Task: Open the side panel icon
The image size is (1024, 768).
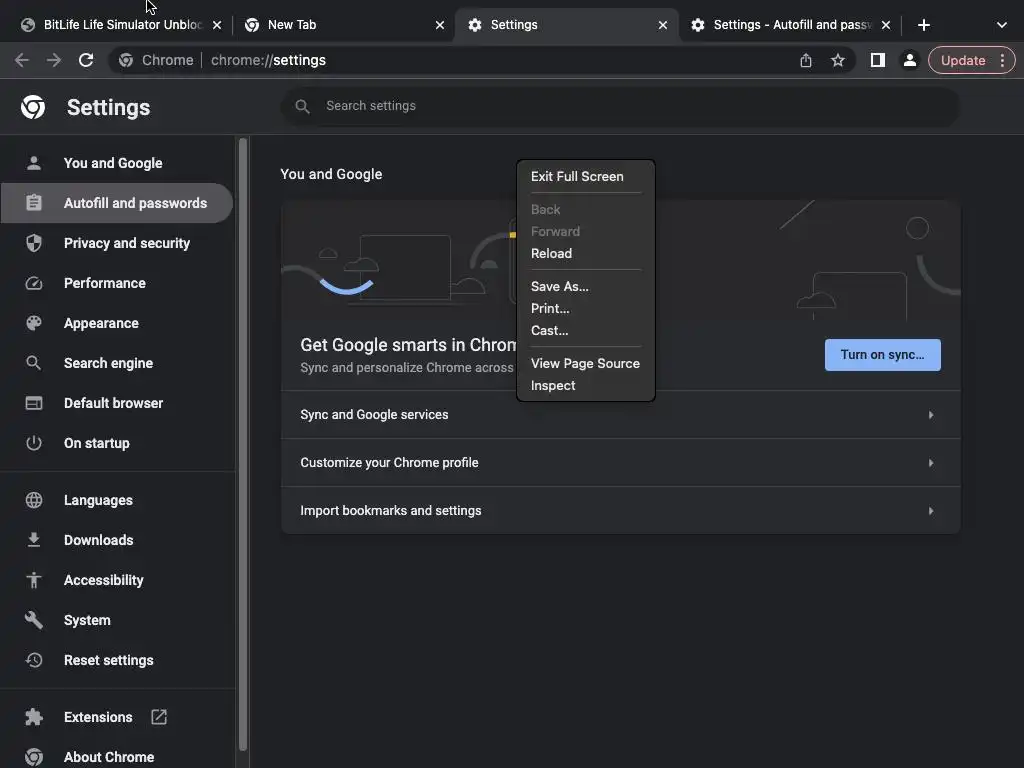Action: (877, 60)
